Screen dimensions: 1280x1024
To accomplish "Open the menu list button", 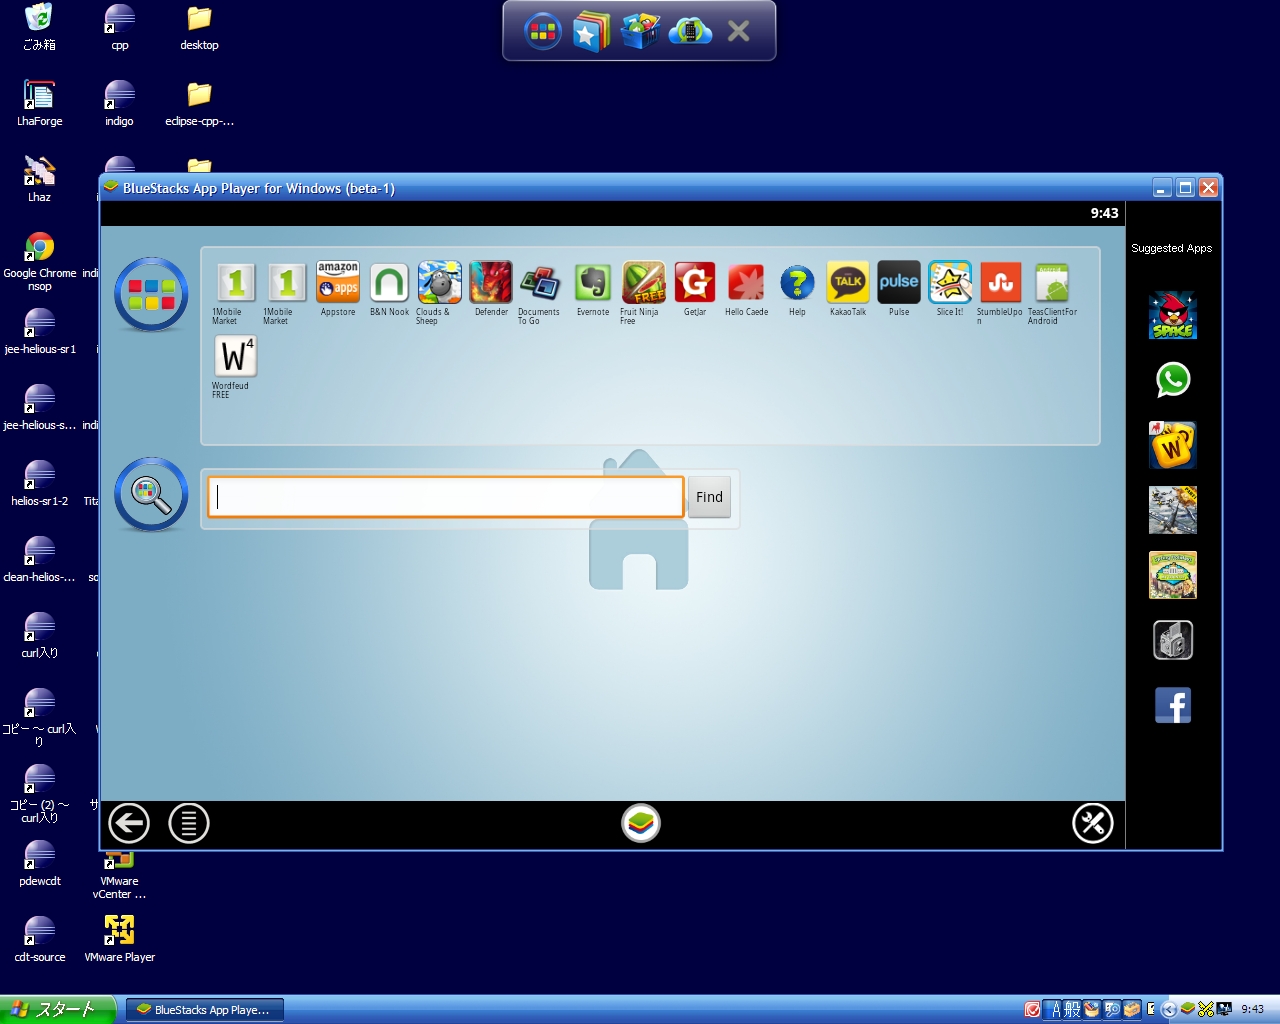I will coord(189,824).
